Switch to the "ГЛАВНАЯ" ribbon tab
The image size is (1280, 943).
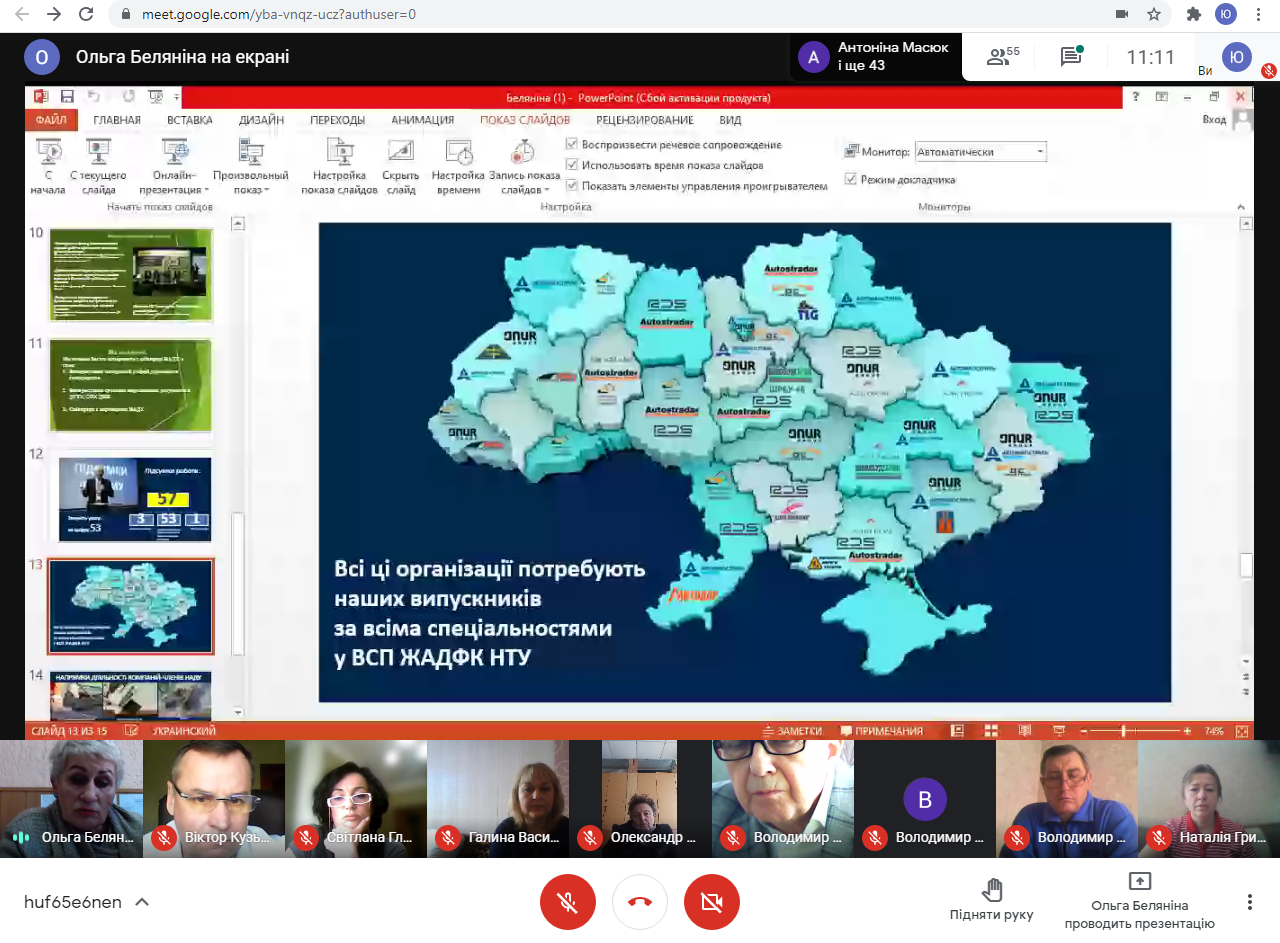click(117, 120)
